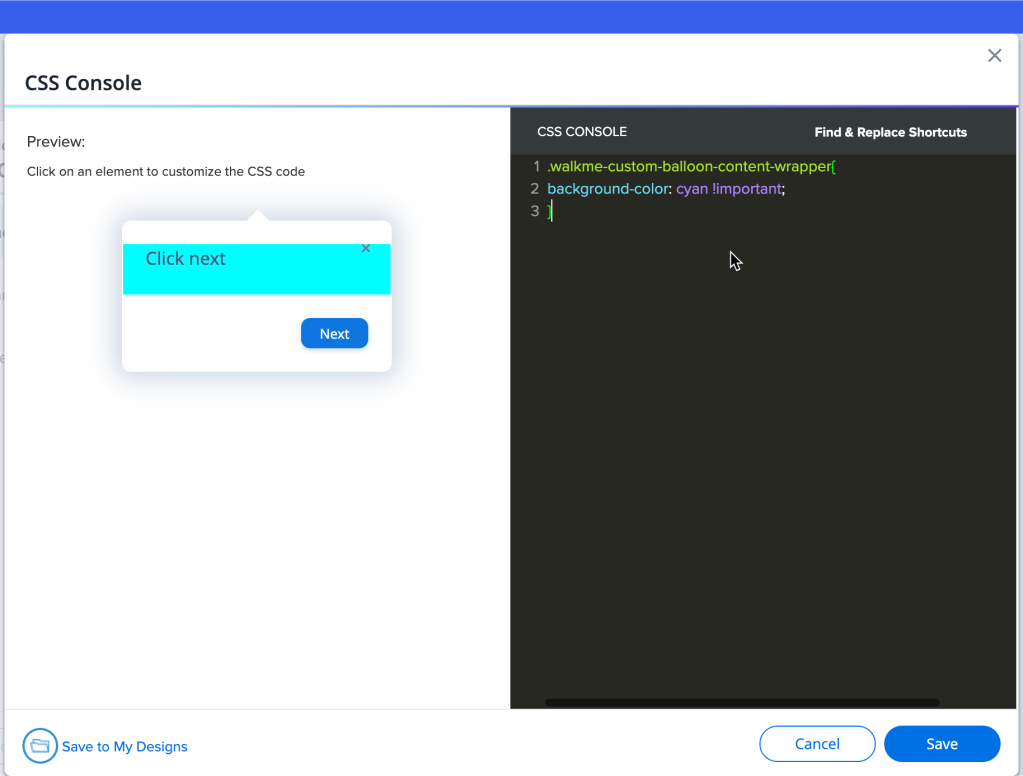Dismiss the preview balloon with its x icon
1023x776 pixels.
[x=366, y=248]
